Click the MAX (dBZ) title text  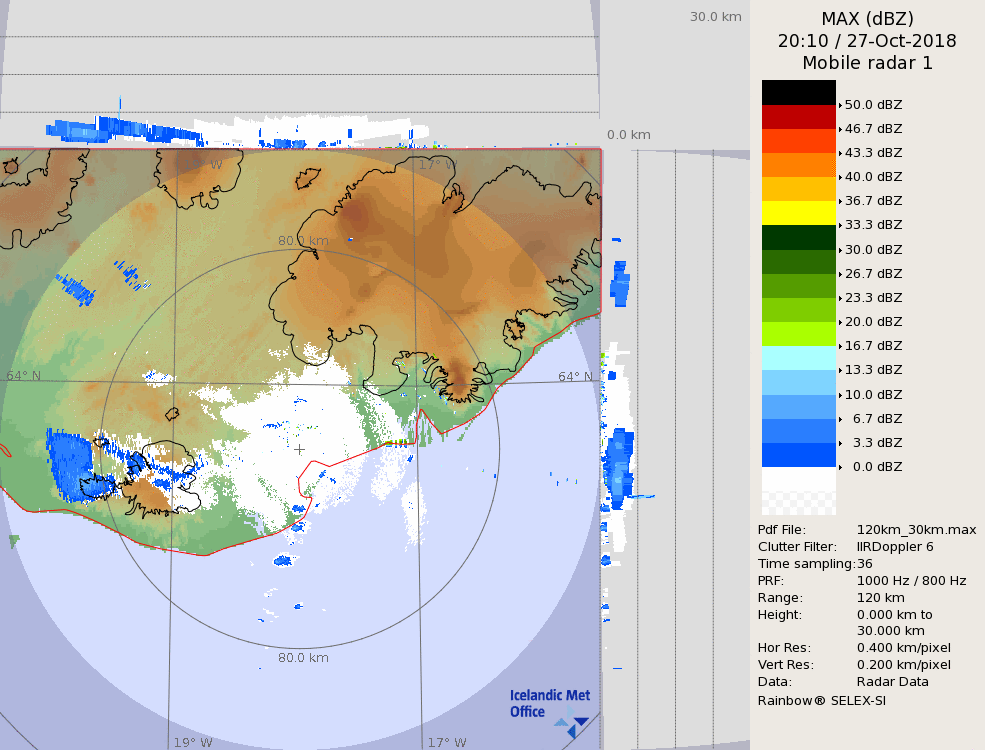867,18
